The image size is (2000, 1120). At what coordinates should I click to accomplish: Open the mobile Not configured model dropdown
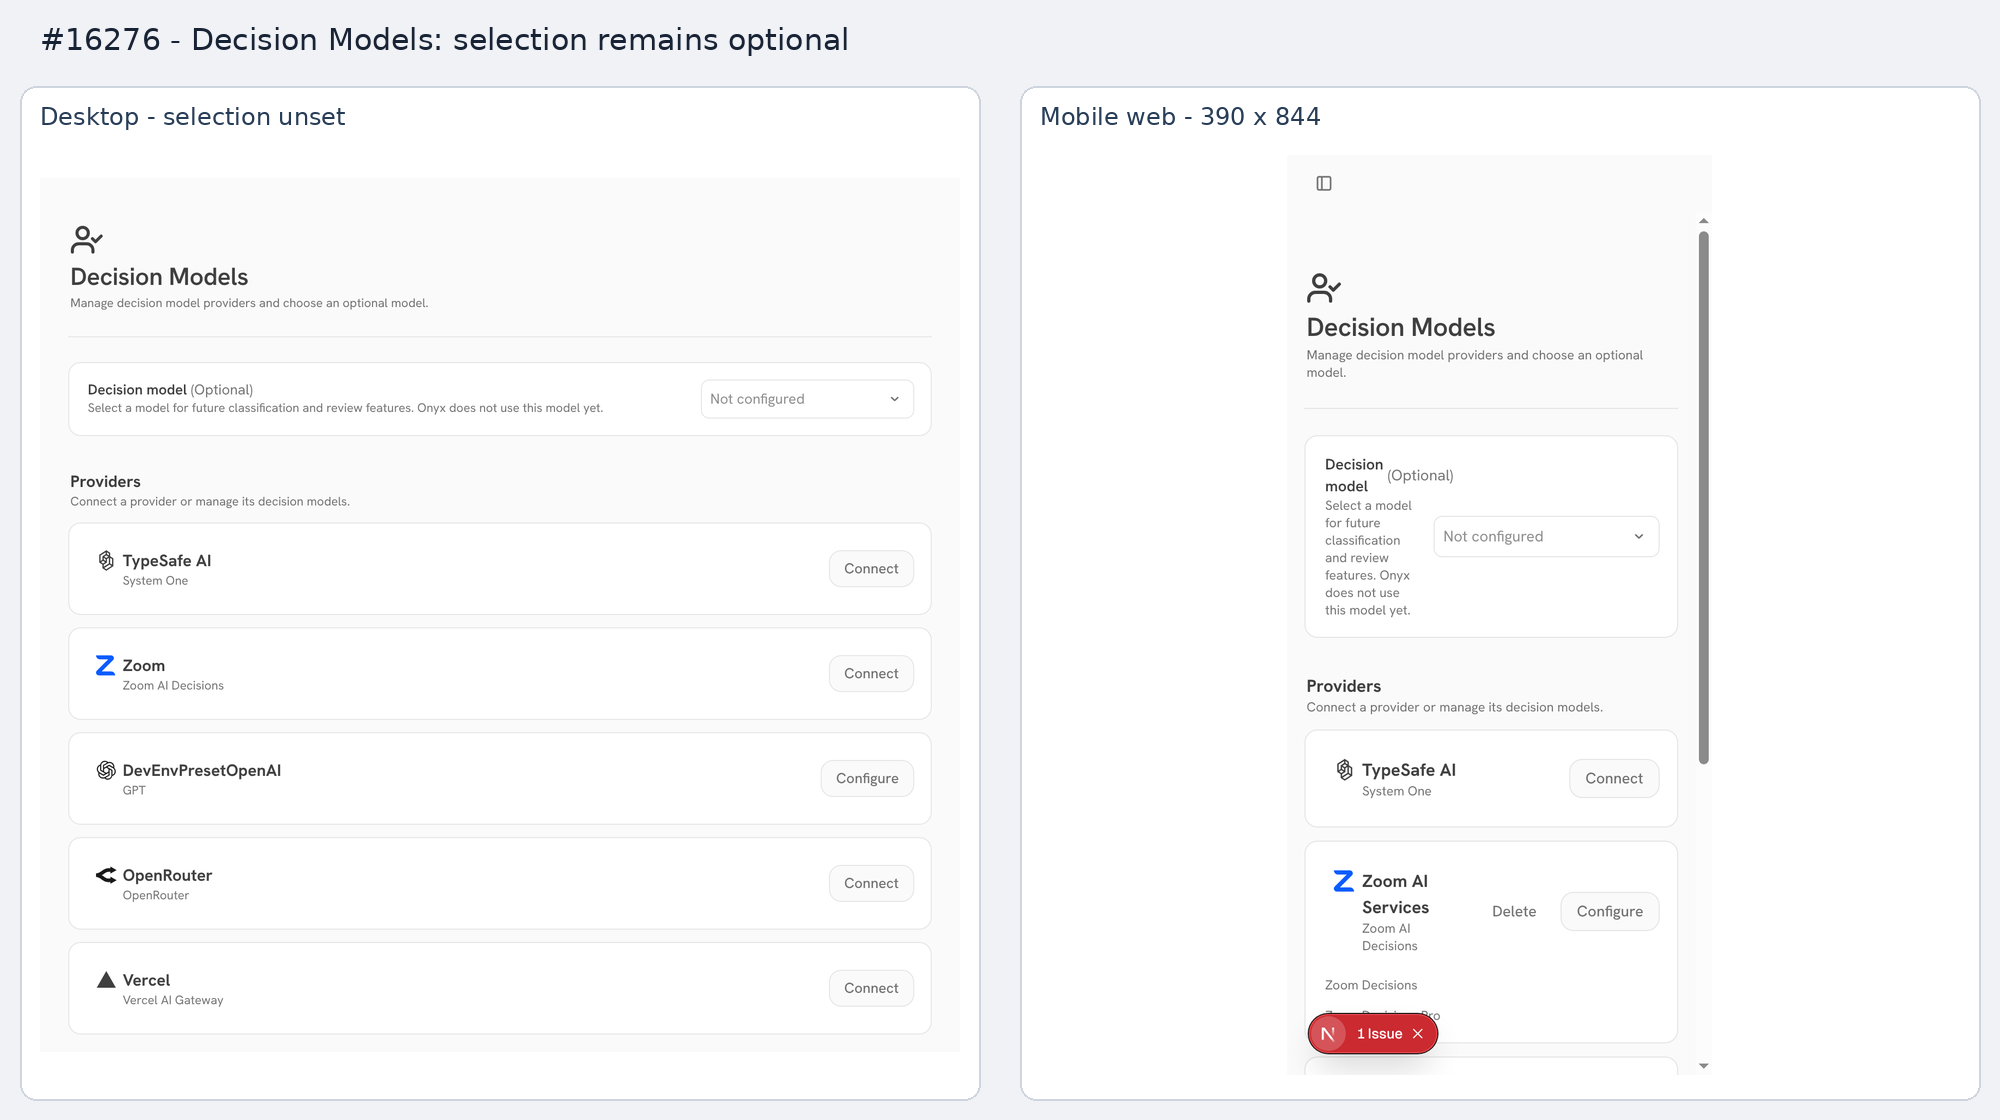(x=1546, y=536)
